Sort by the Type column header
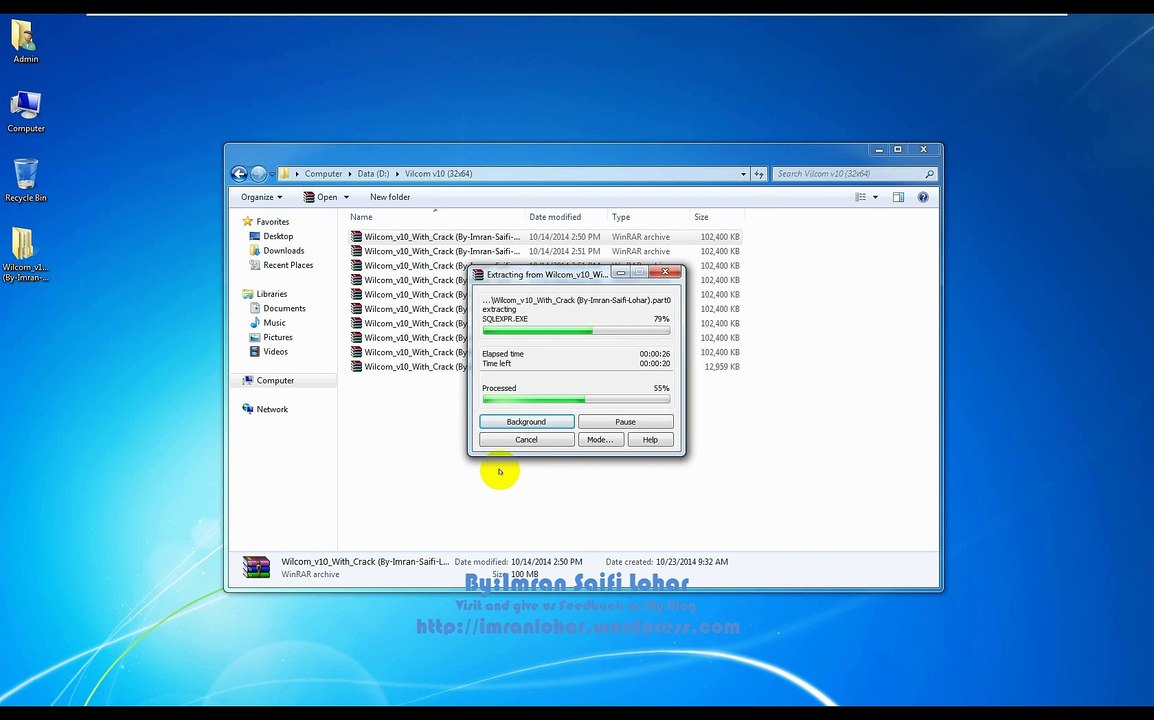 coord(648,217)
